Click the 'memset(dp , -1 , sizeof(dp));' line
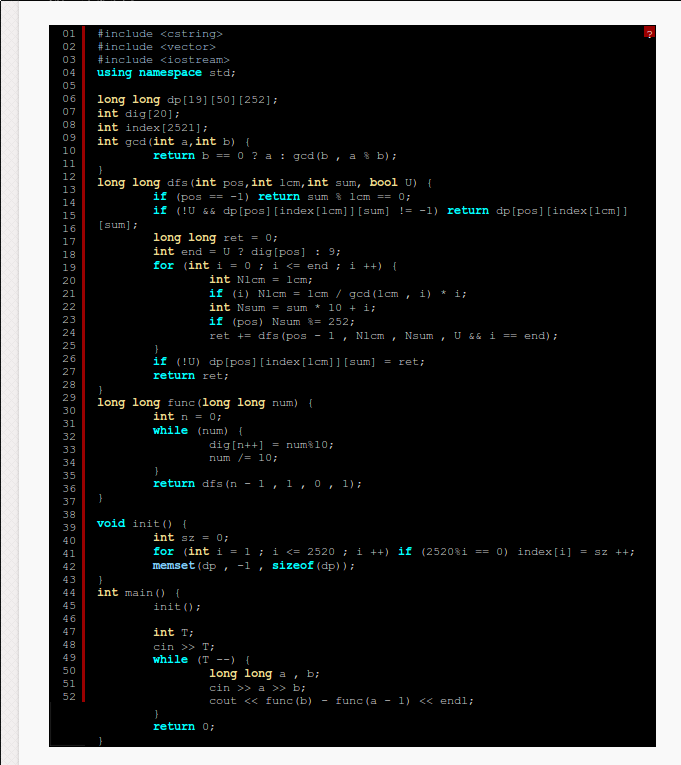The height and width of the screenshot is (765, 681). 254,565
